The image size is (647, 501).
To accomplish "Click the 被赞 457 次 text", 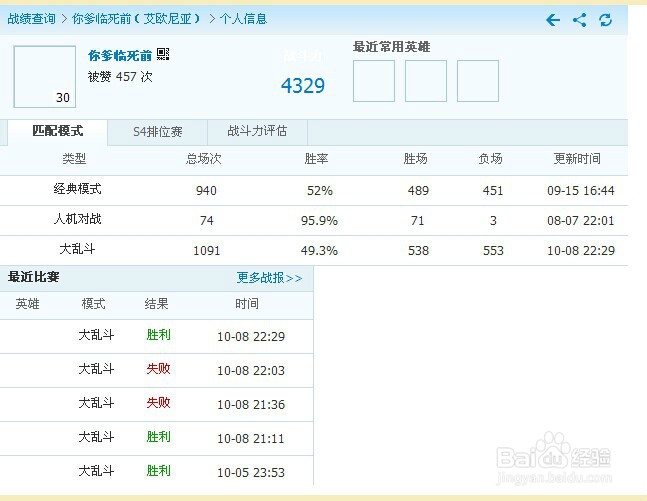I will coord(120,77).
